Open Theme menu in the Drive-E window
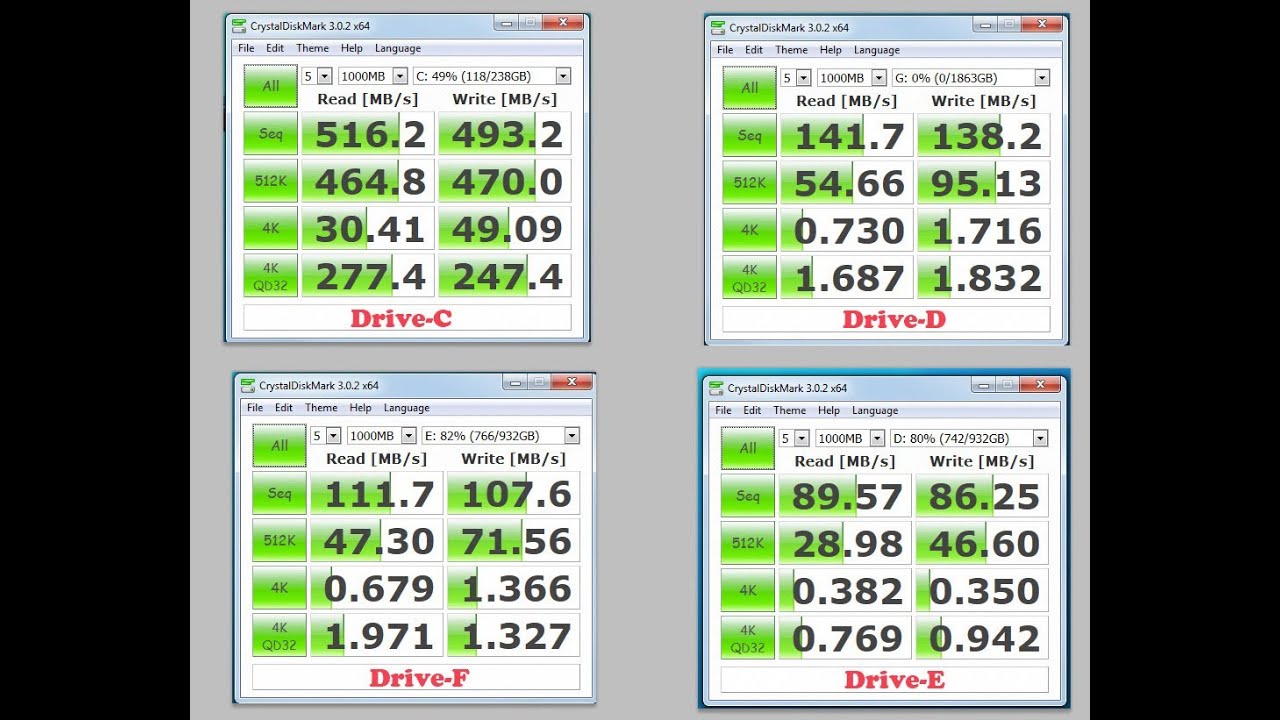Image resolution: width=1280 pixels, height=720 pixels. [x=789, y=410]
